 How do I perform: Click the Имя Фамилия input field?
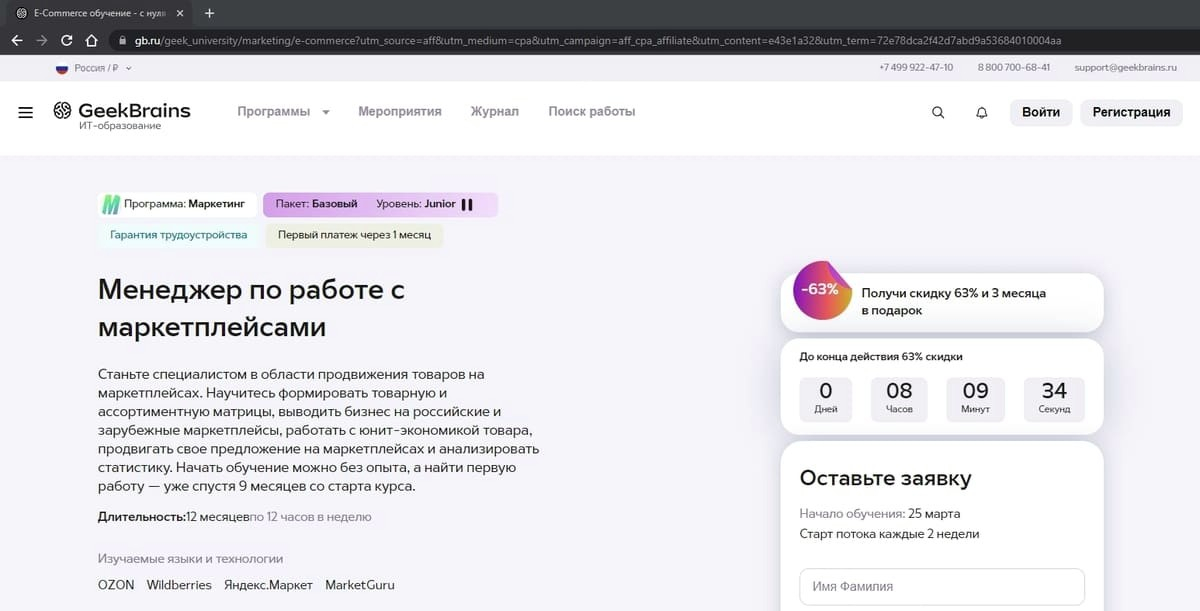pos(942,587)
